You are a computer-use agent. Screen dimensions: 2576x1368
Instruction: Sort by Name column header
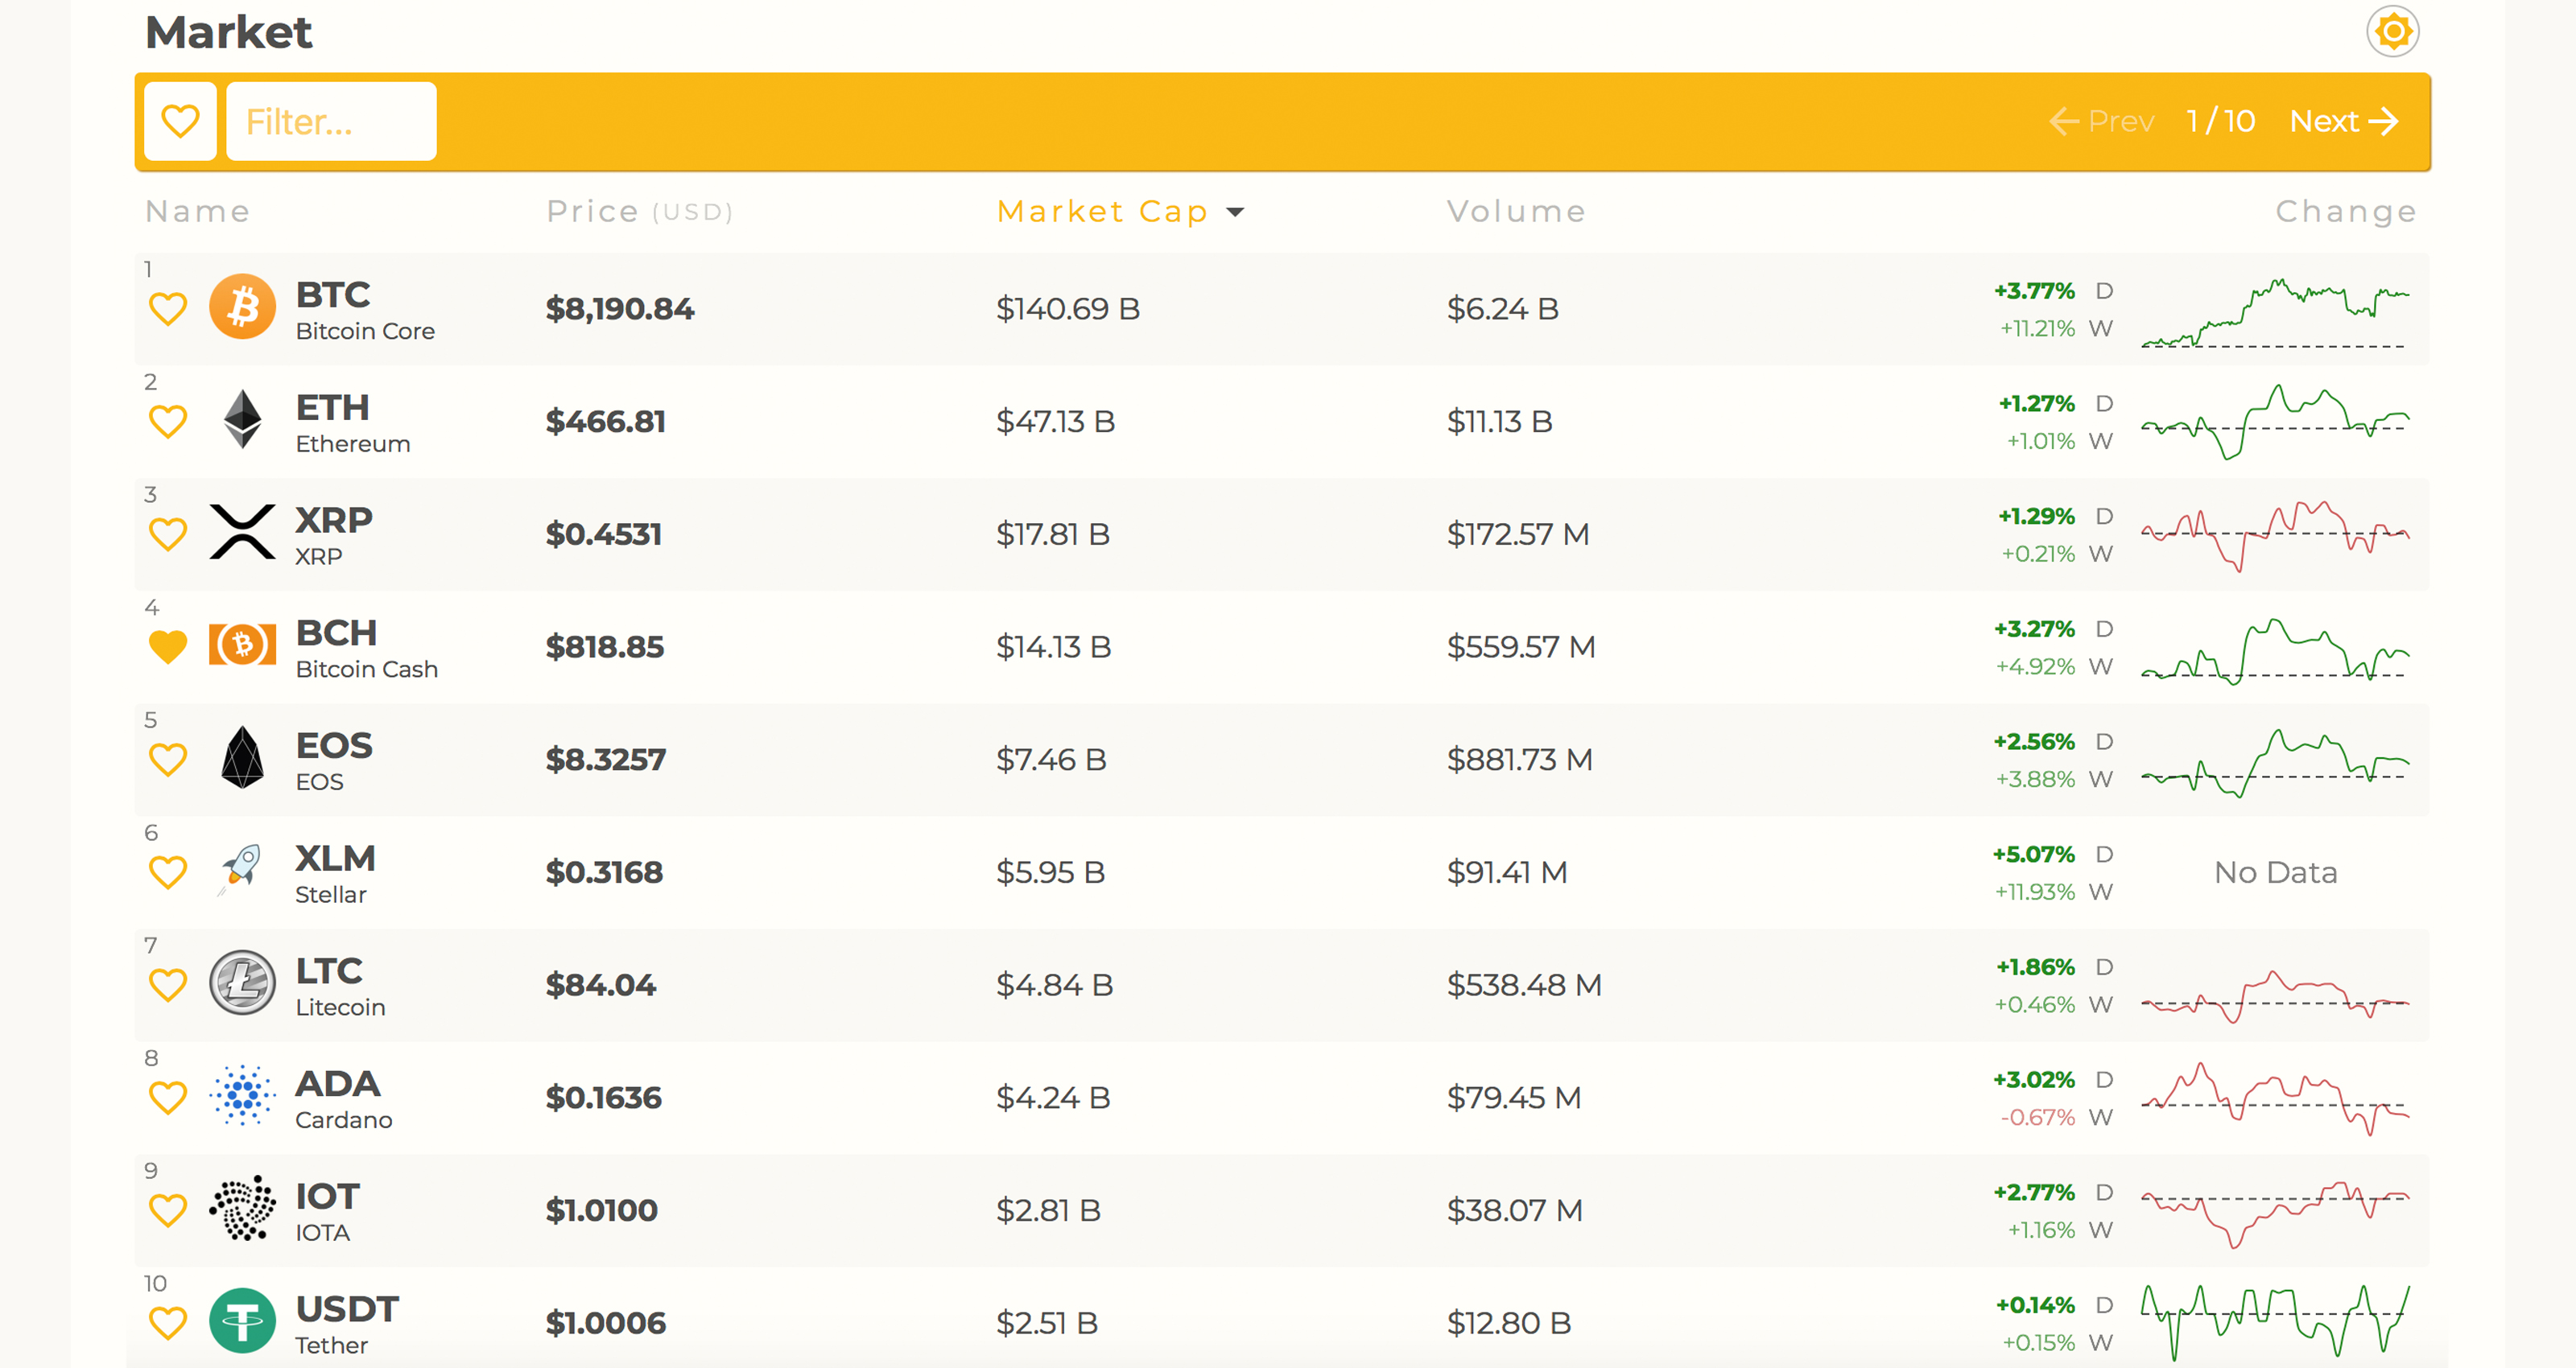point(197,211)
